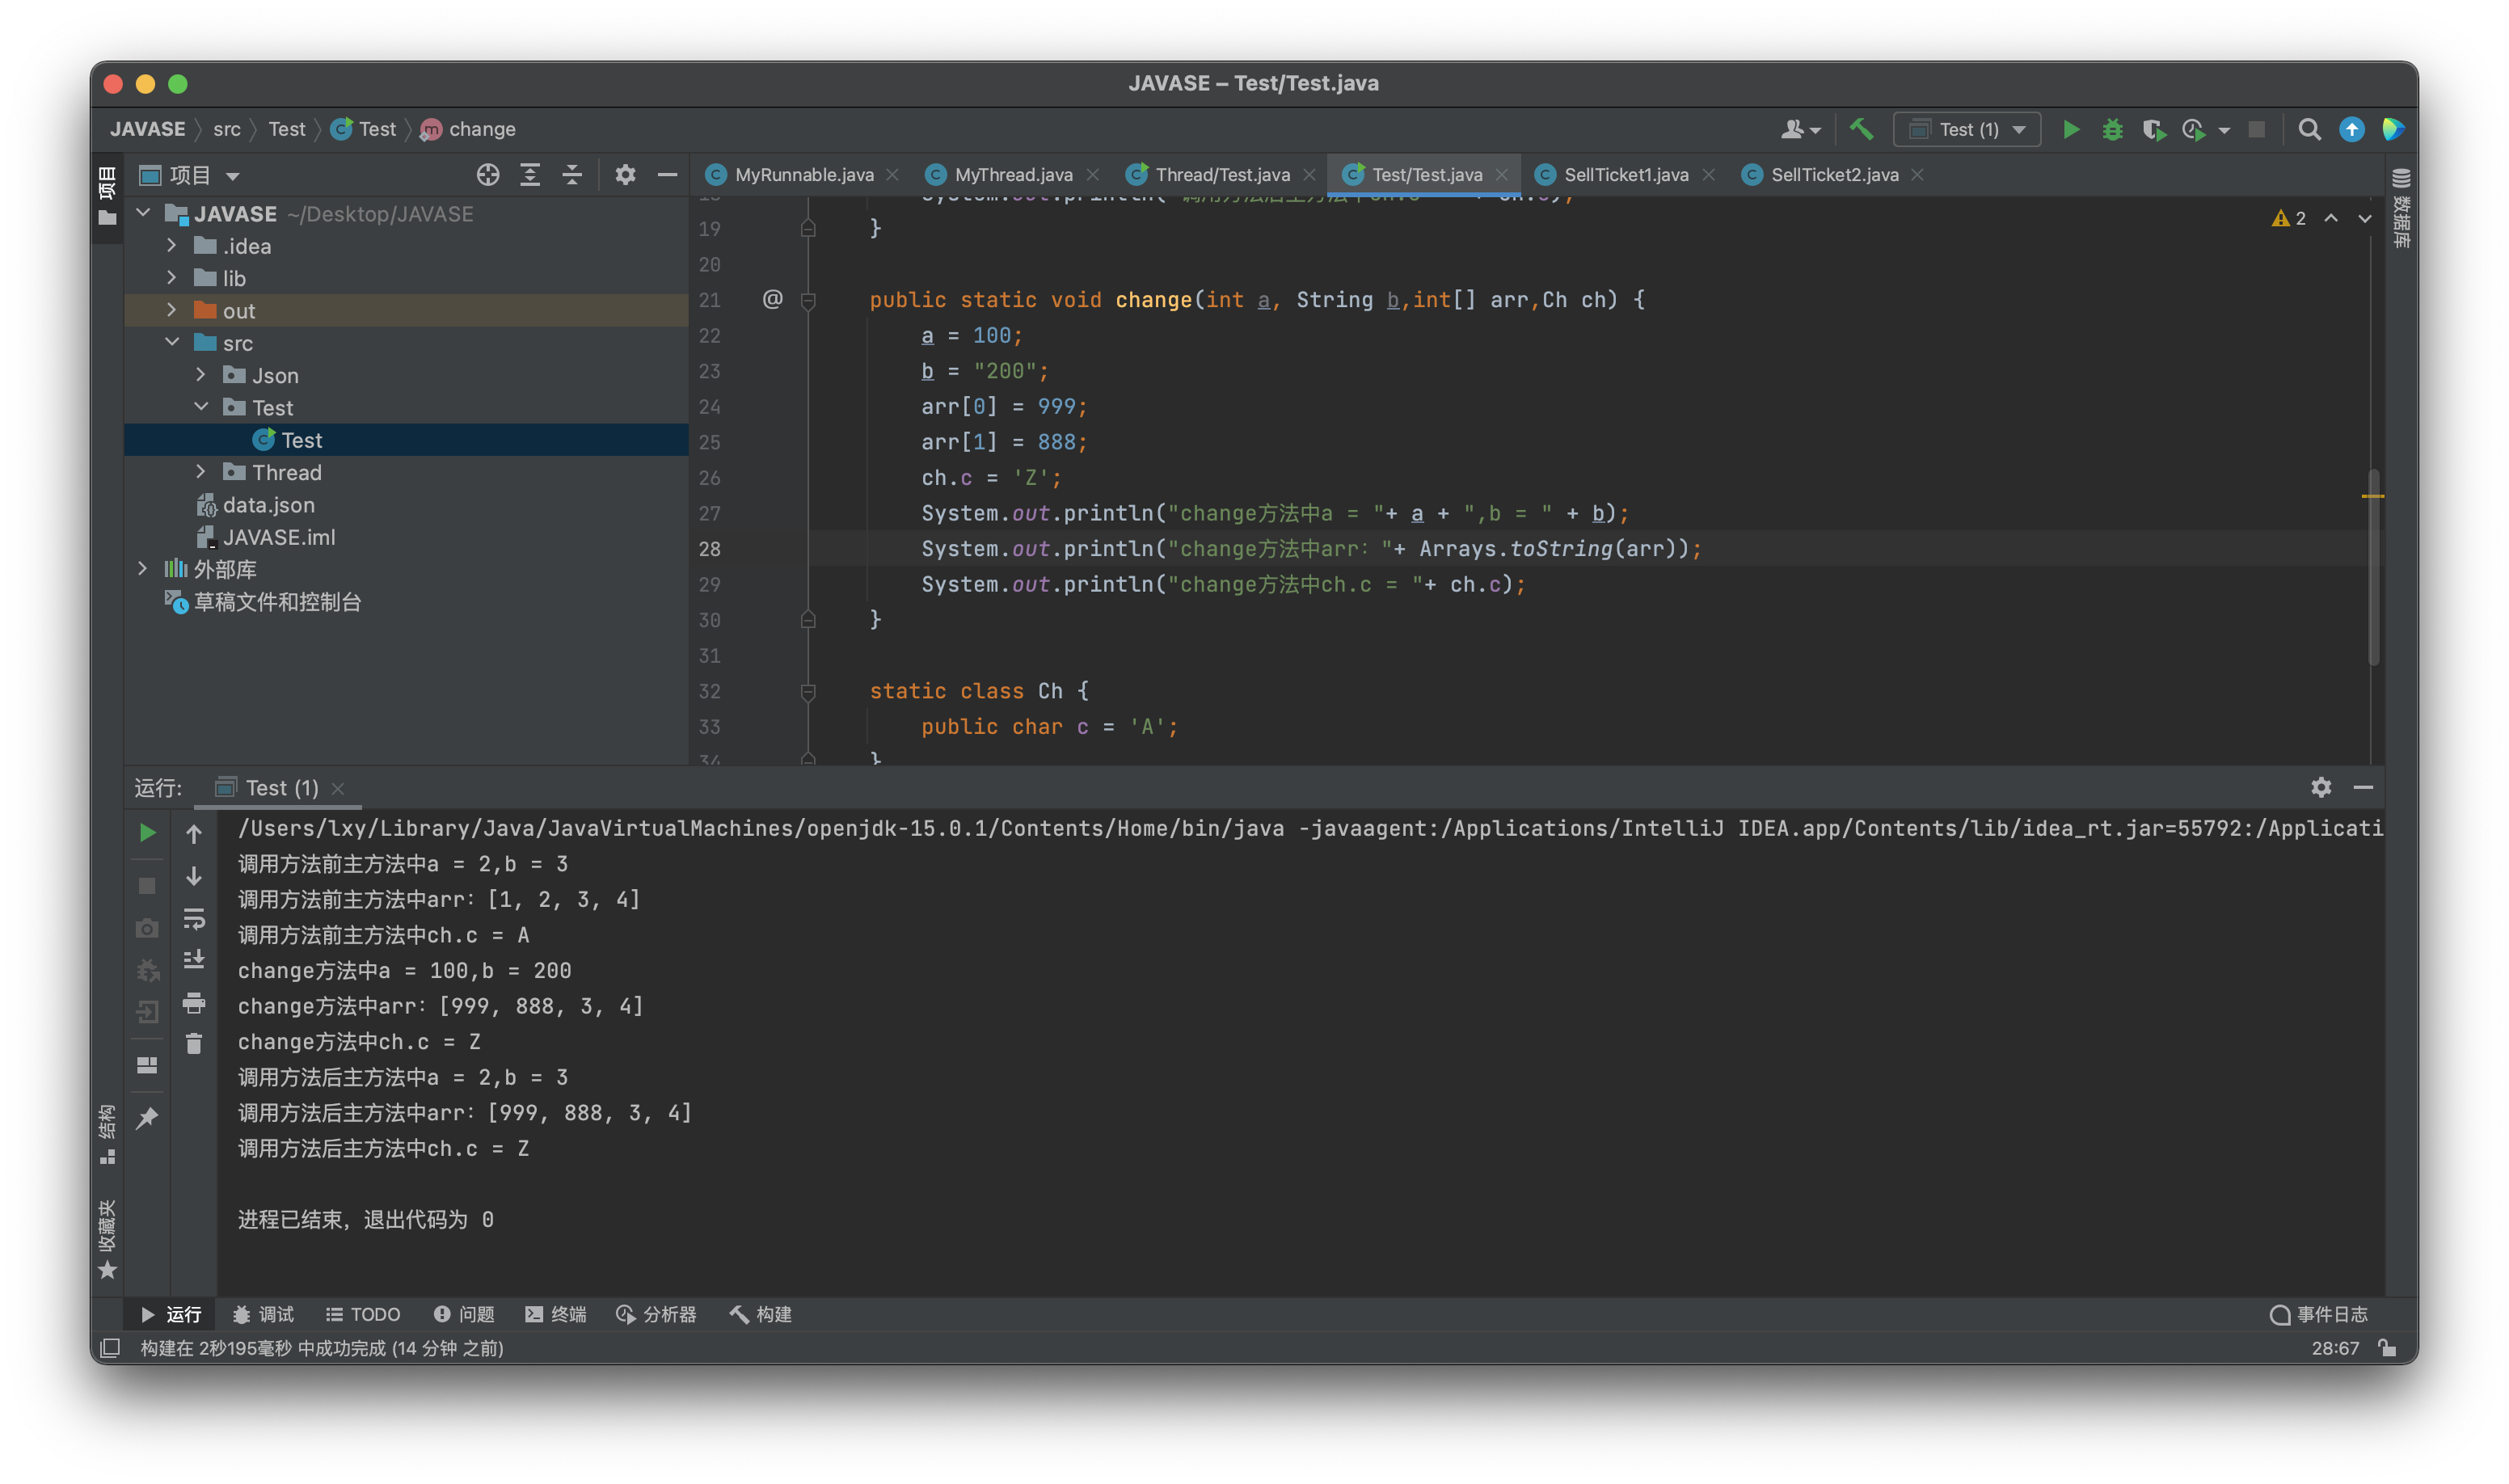Viewport: 2509px width, 1484px height.
Task: Open the Test (1) run configuration dropdown
Action: pos(1967,130)
